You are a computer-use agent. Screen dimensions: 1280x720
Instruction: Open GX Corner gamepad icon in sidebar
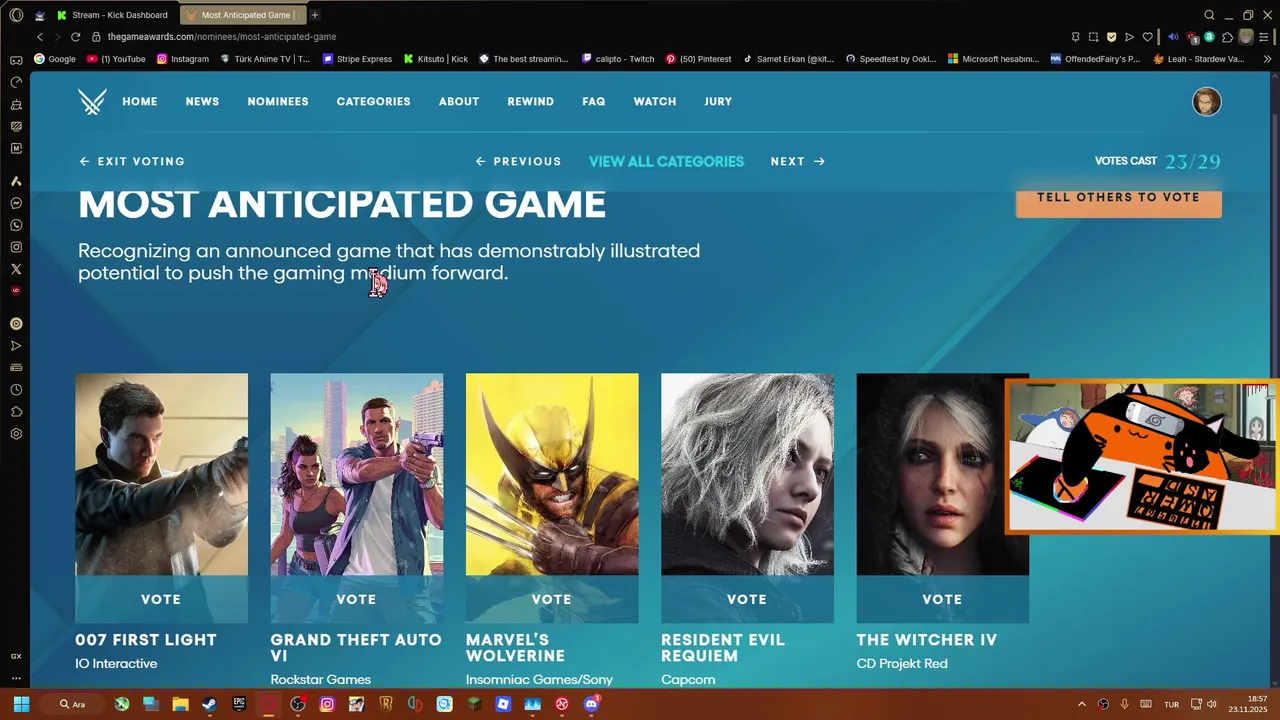click(16, 60)
